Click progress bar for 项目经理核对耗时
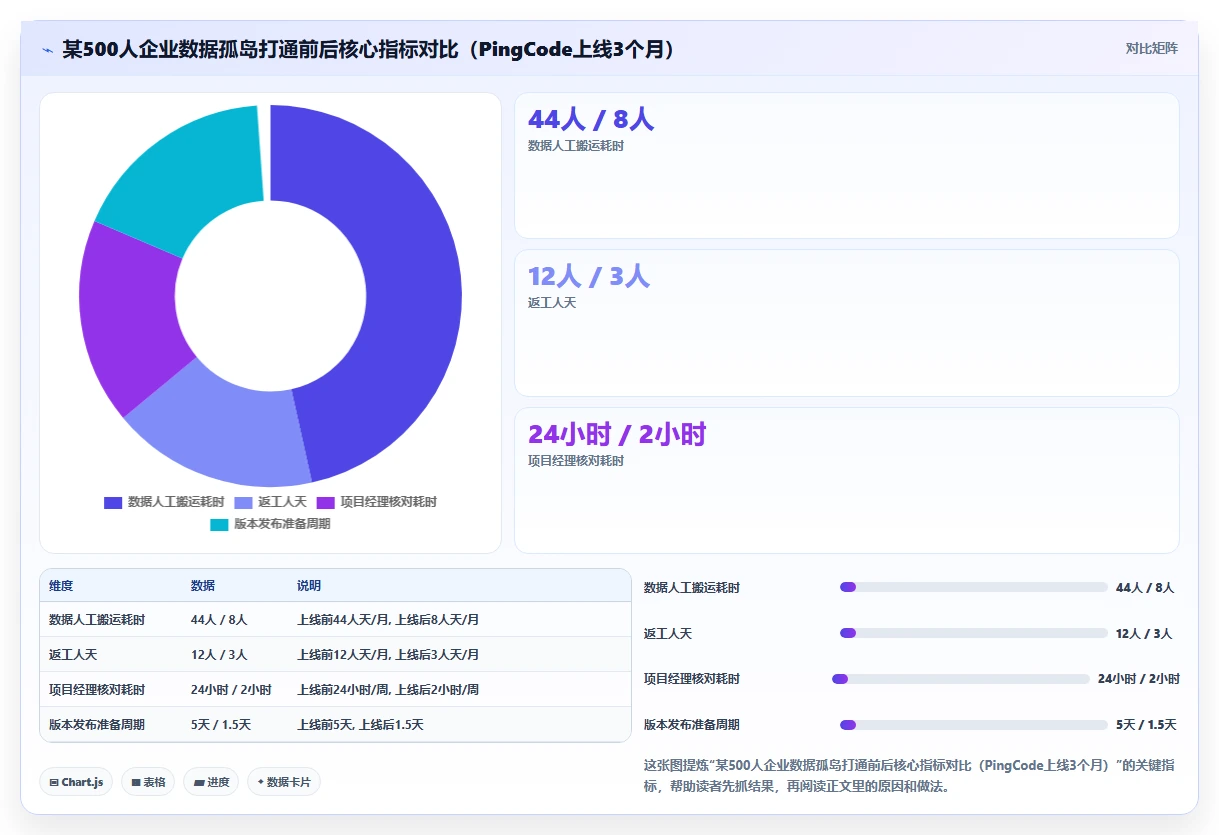Screen dimensions: 1219x835 [x=961, y=679]
